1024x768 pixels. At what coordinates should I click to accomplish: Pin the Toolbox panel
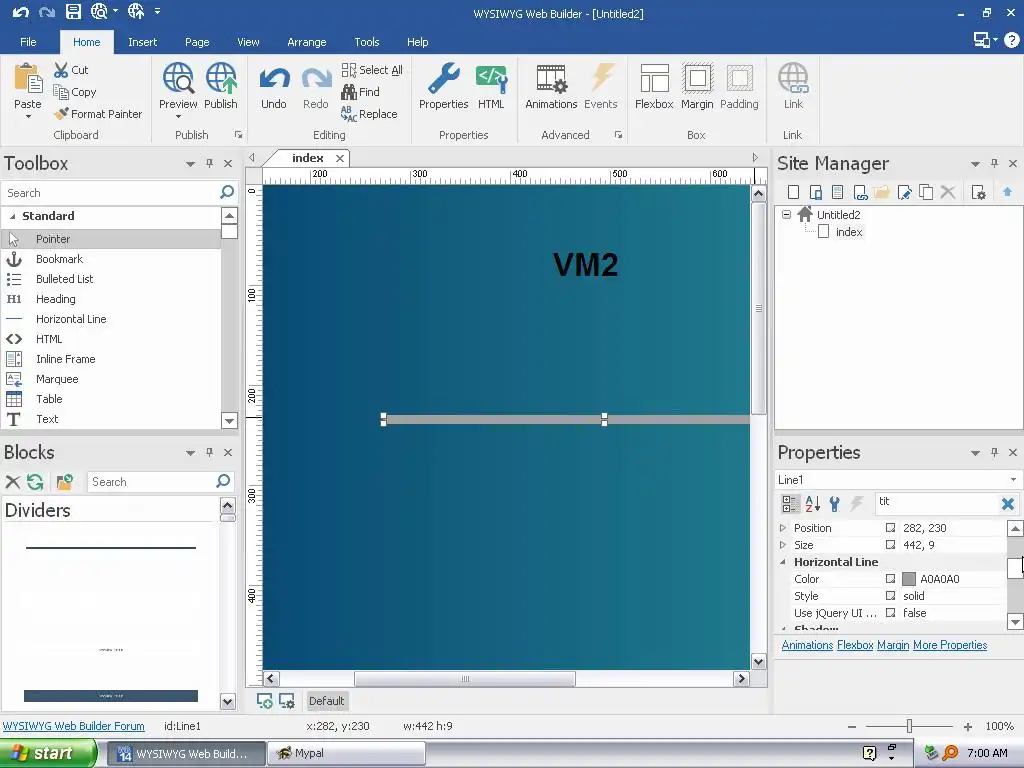pyautogui.click(x=209, y=163)
